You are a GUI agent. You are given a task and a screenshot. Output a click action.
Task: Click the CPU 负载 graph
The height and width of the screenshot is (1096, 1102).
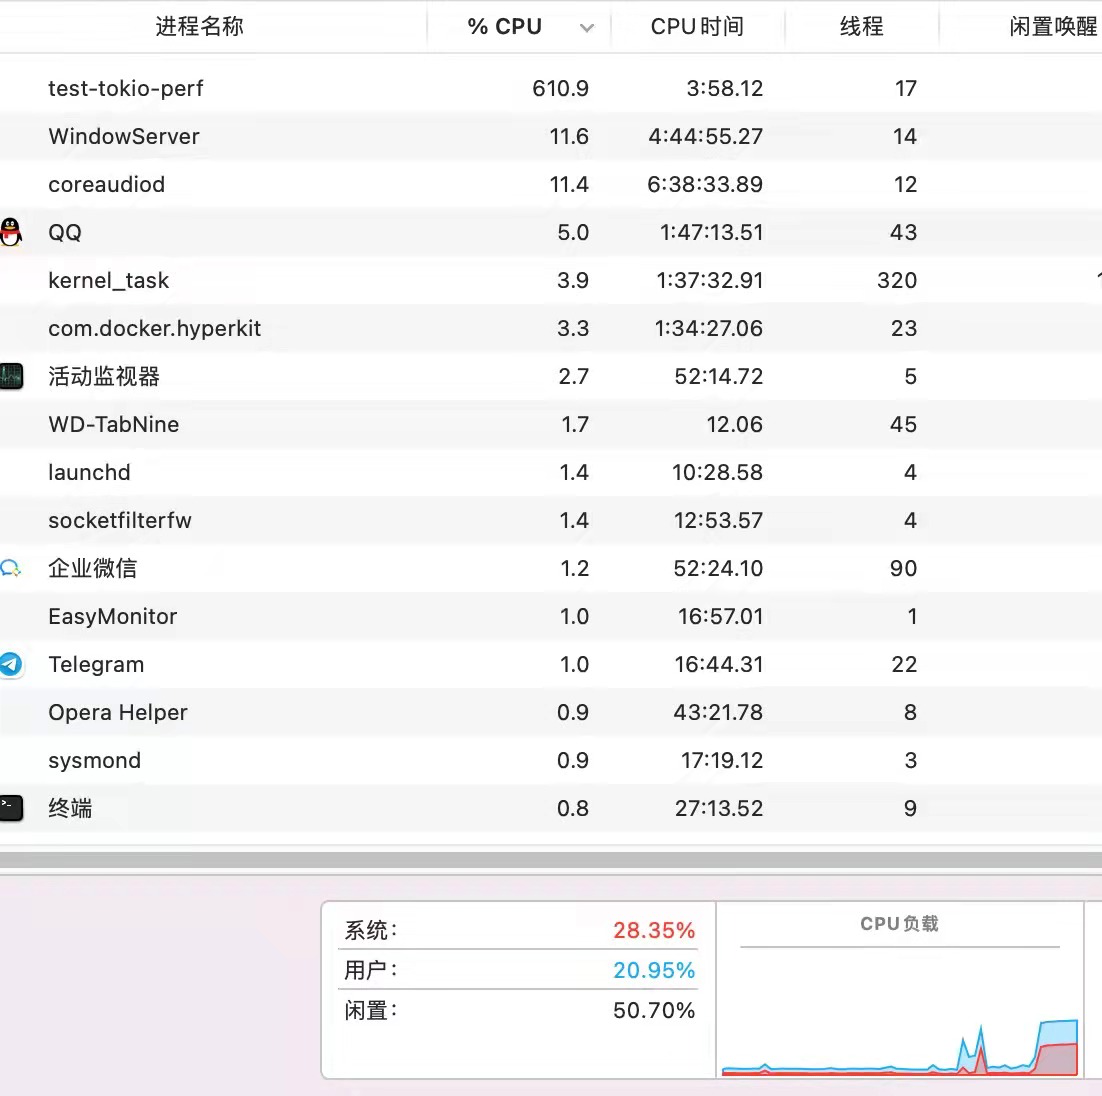(900, 1012)
